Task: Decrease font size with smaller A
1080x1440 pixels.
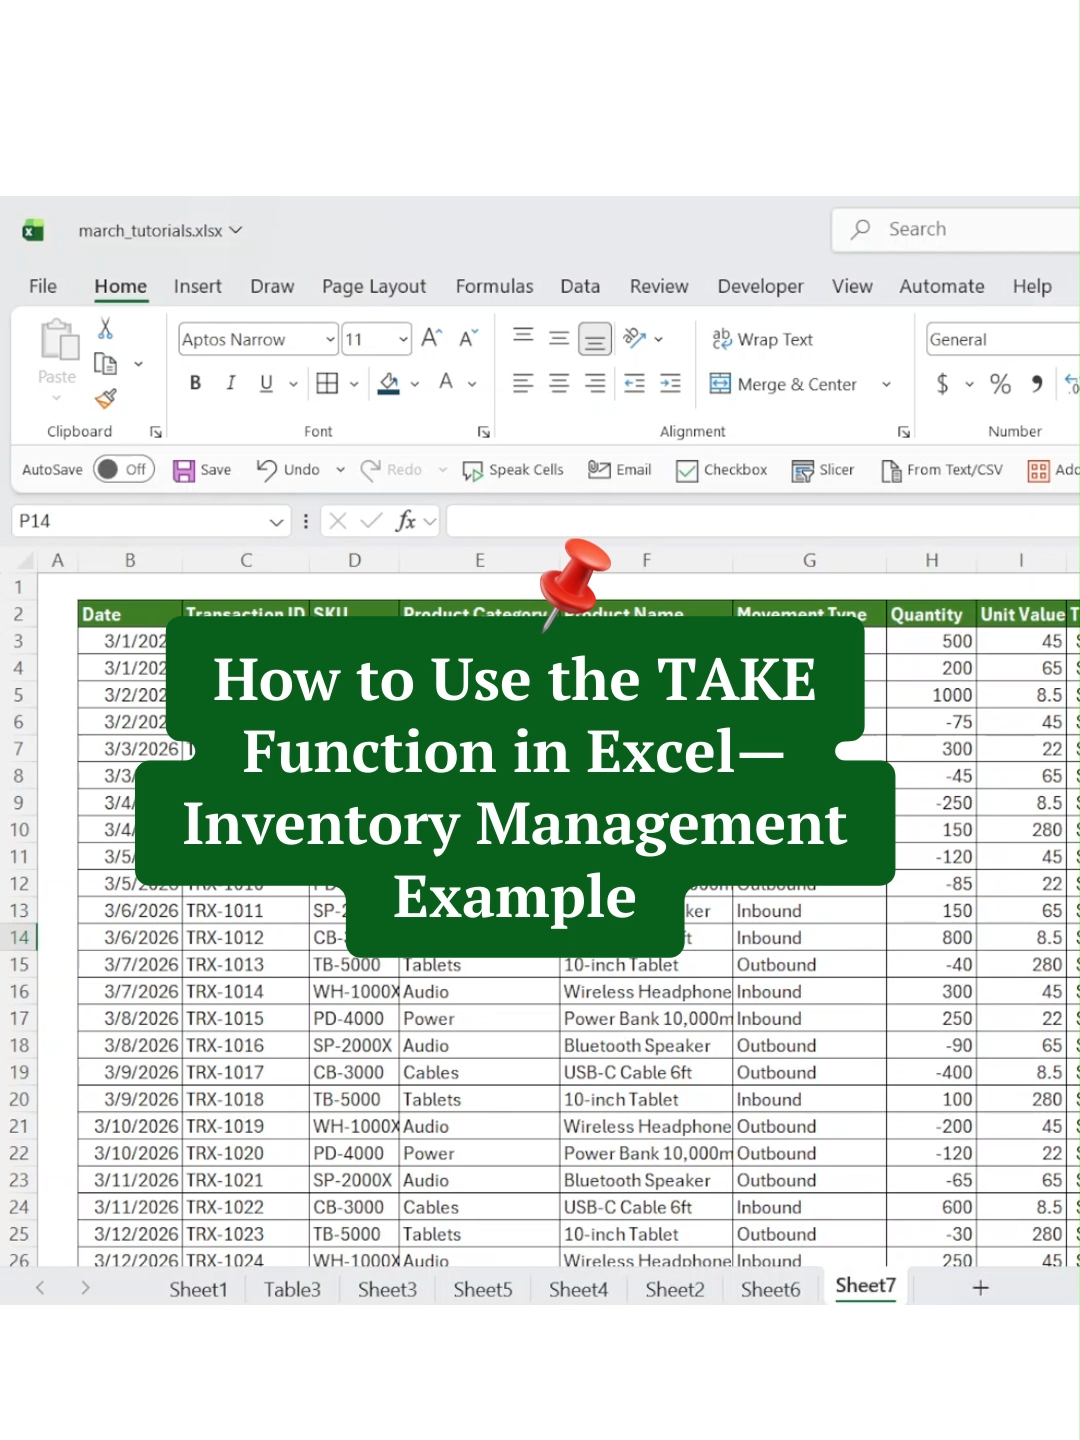Action: [x=468, y=339]
